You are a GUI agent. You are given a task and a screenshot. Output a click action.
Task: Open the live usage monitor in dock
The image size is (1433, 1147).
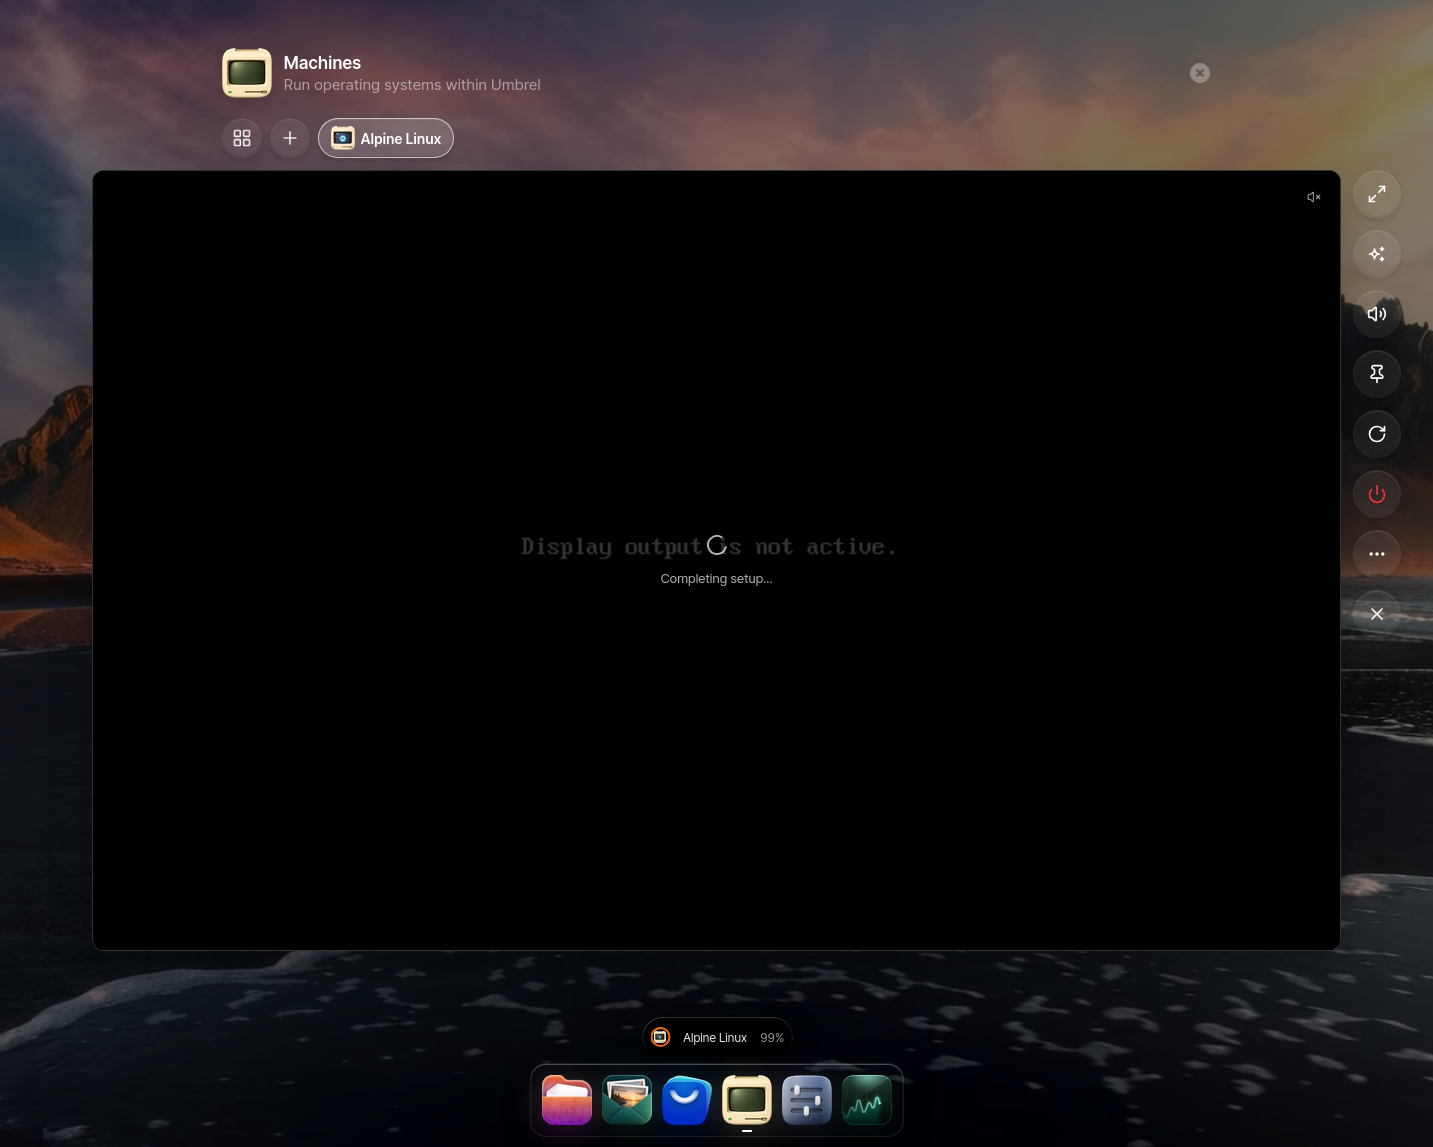pos(867,1100)
